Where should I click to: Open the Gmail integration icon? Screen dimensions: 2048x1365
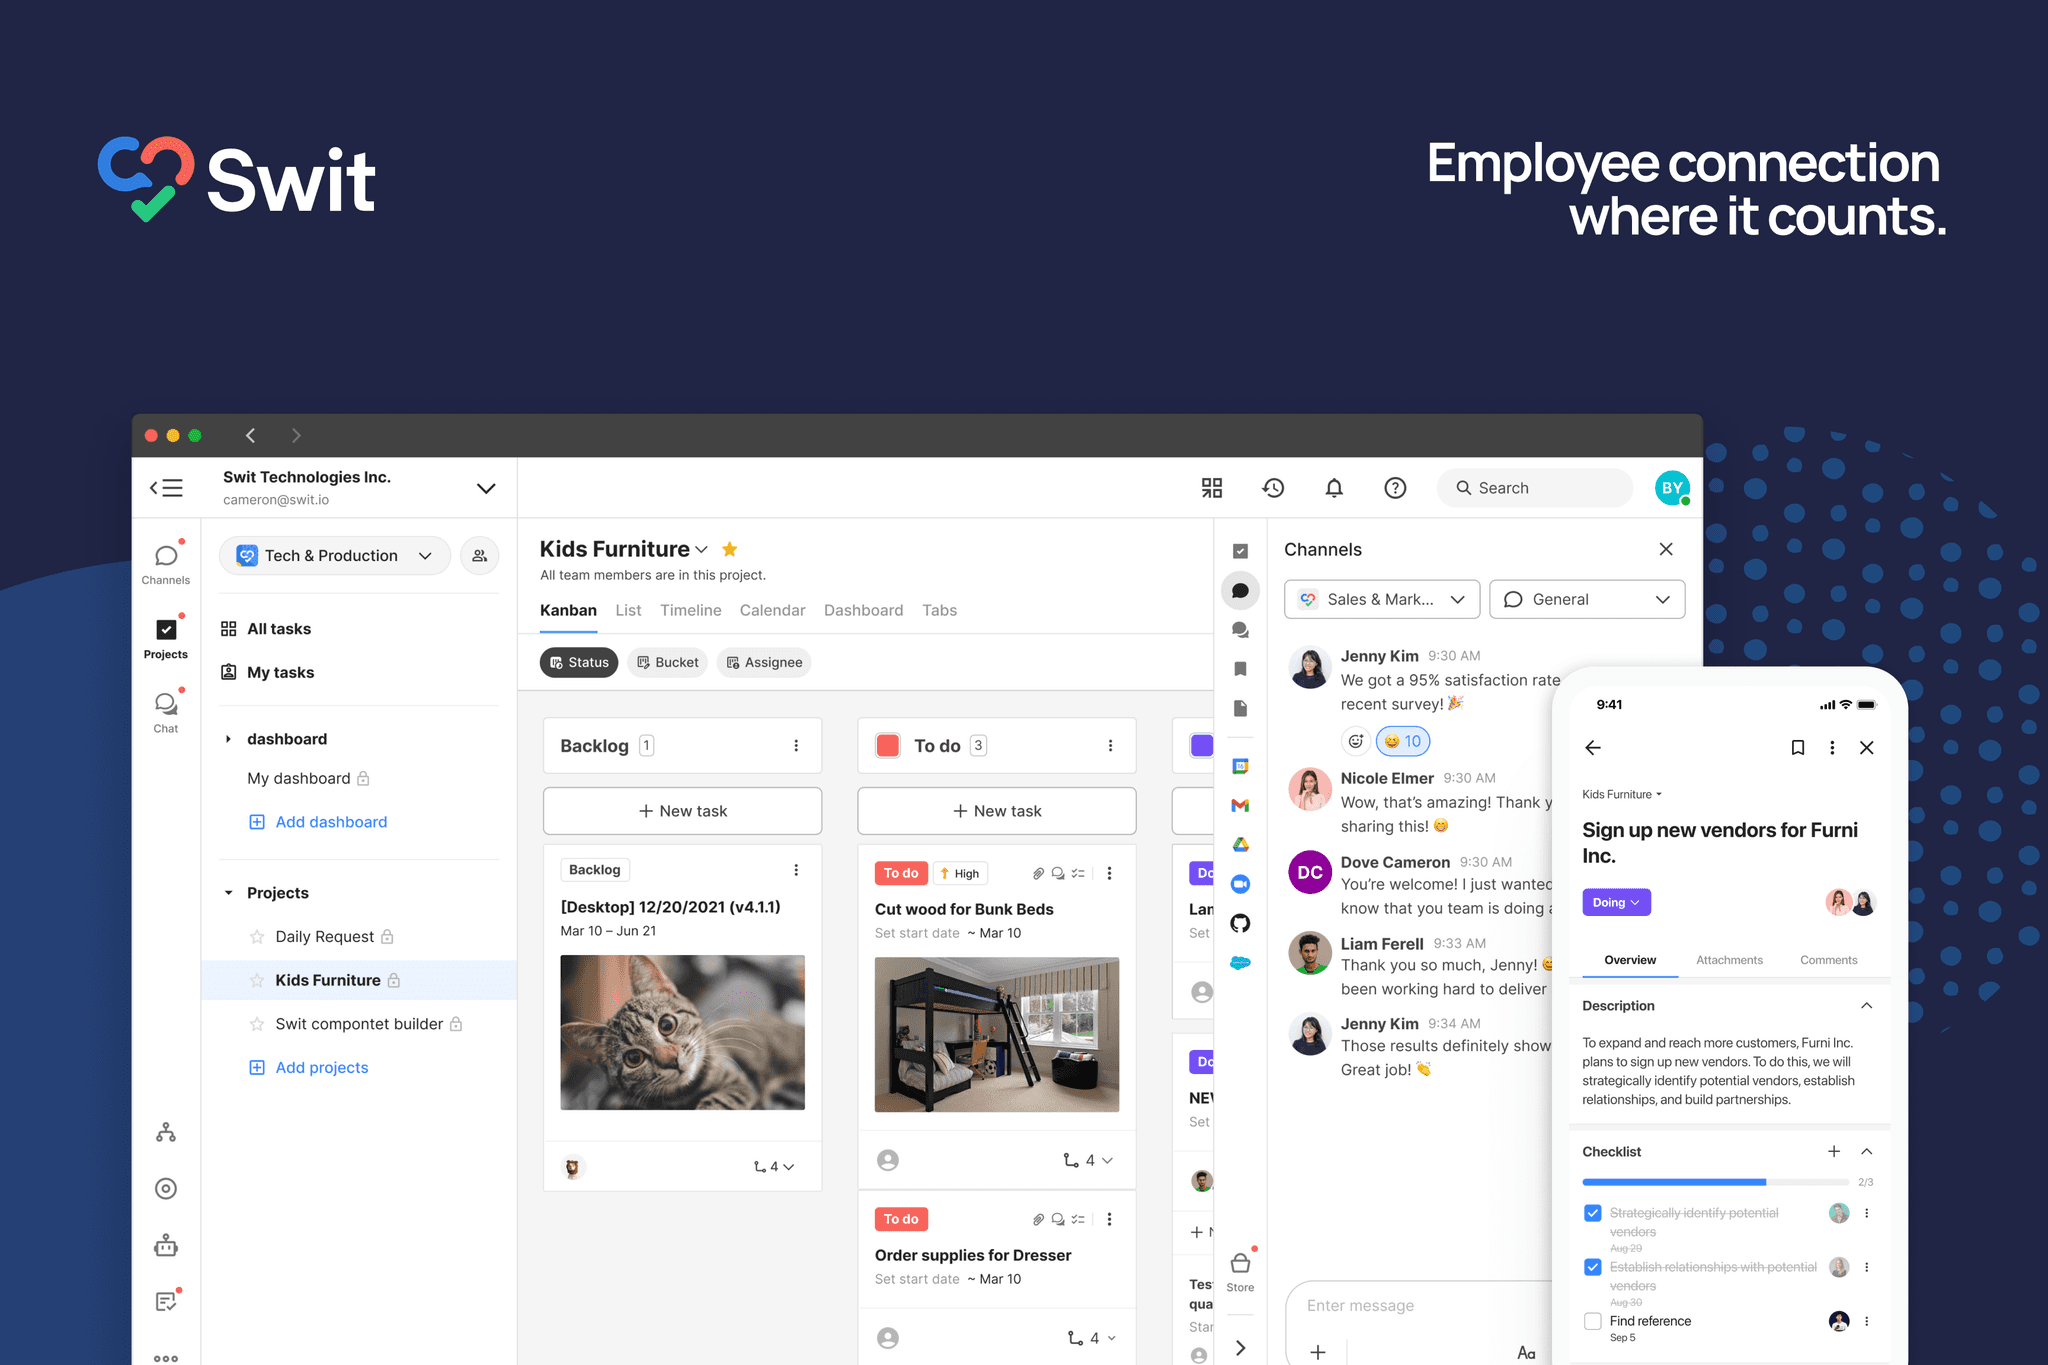[x=1240, y=805]
